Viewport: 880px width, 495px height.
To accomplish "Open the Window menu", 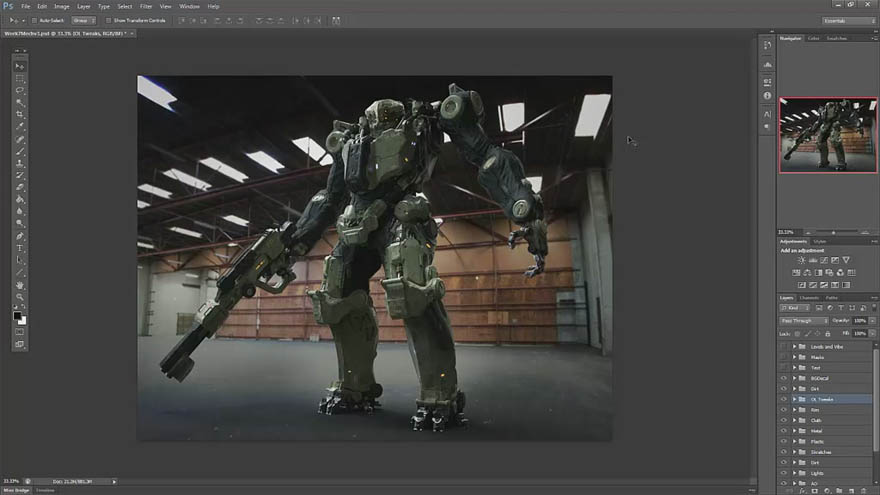I will point(189,6).
